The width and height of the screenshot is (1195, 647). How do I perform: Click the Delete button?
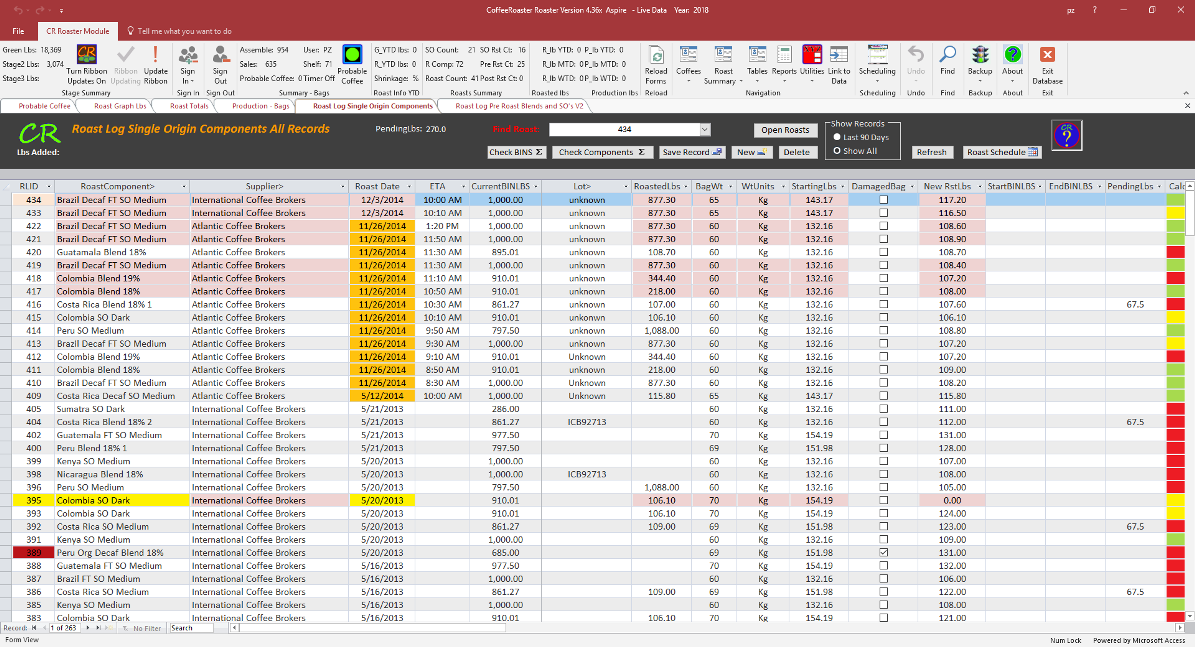coord(796,152)
